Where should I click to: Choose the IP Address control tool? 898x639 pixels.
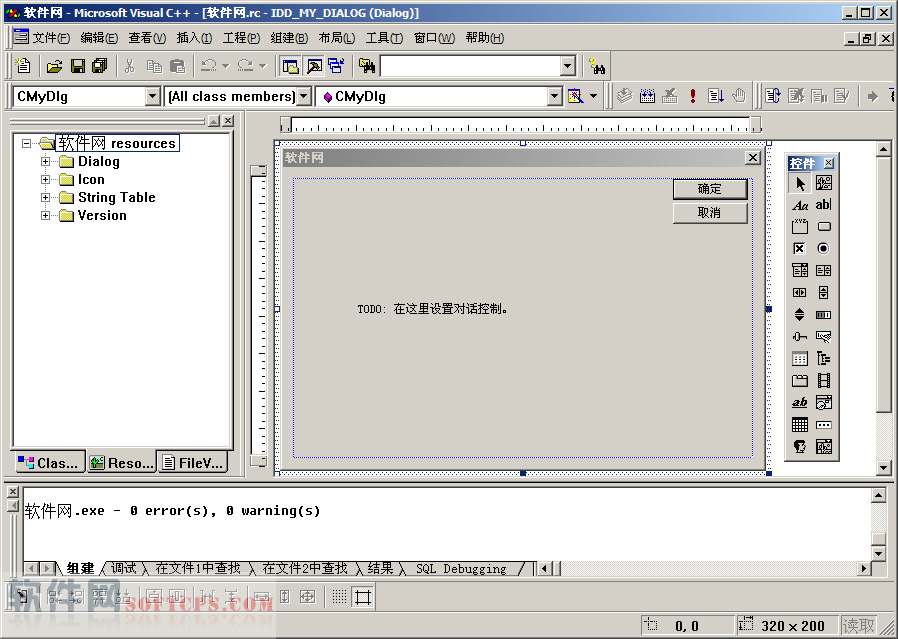[x=824, y=425]
